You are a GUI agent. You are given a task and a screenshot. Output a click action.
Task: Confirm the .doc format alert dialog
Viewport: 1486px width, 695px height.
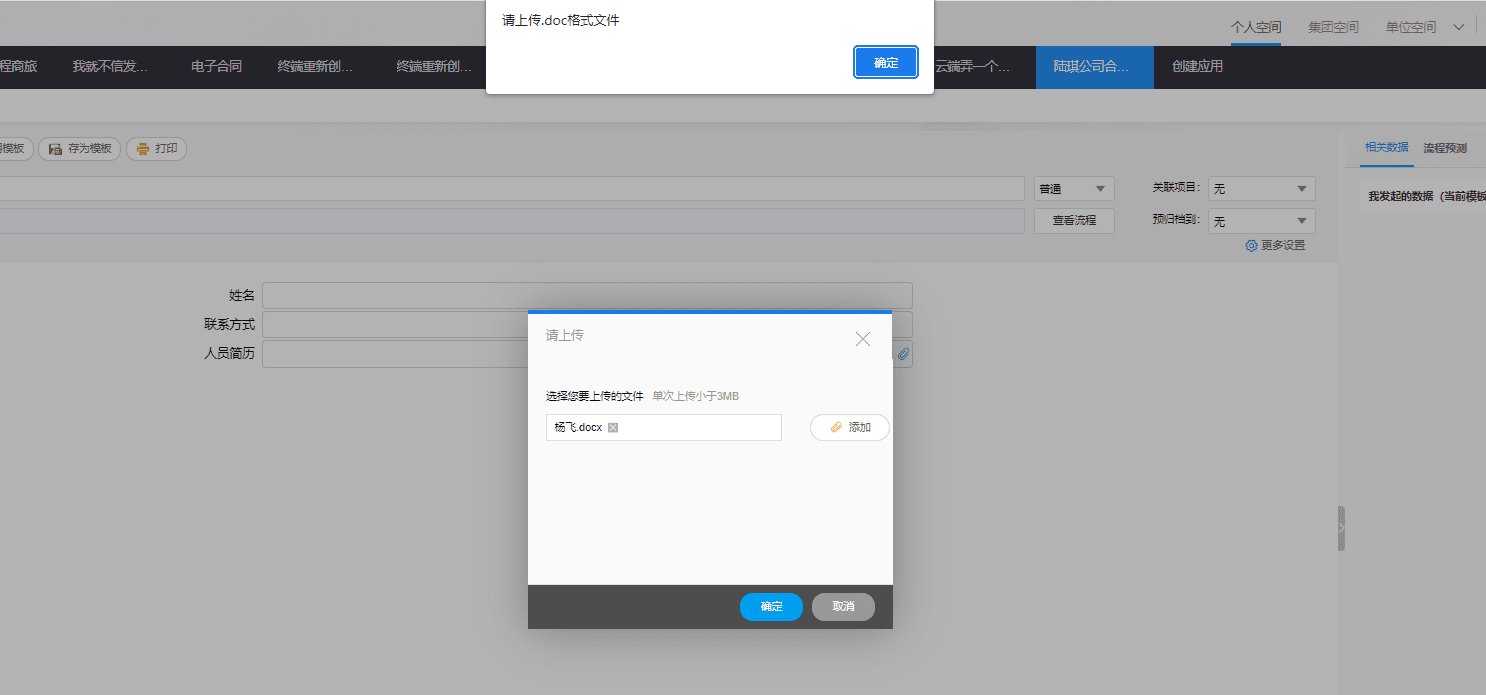click(886, 62)
